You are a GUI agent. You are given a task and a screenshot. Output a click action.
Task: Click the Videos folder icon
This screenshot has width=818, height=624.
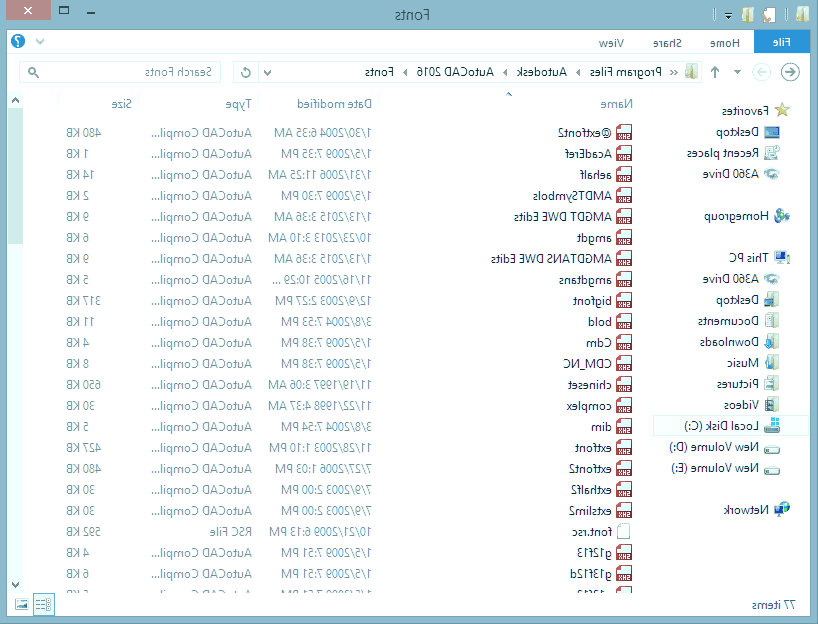click(x=772, y=404)
